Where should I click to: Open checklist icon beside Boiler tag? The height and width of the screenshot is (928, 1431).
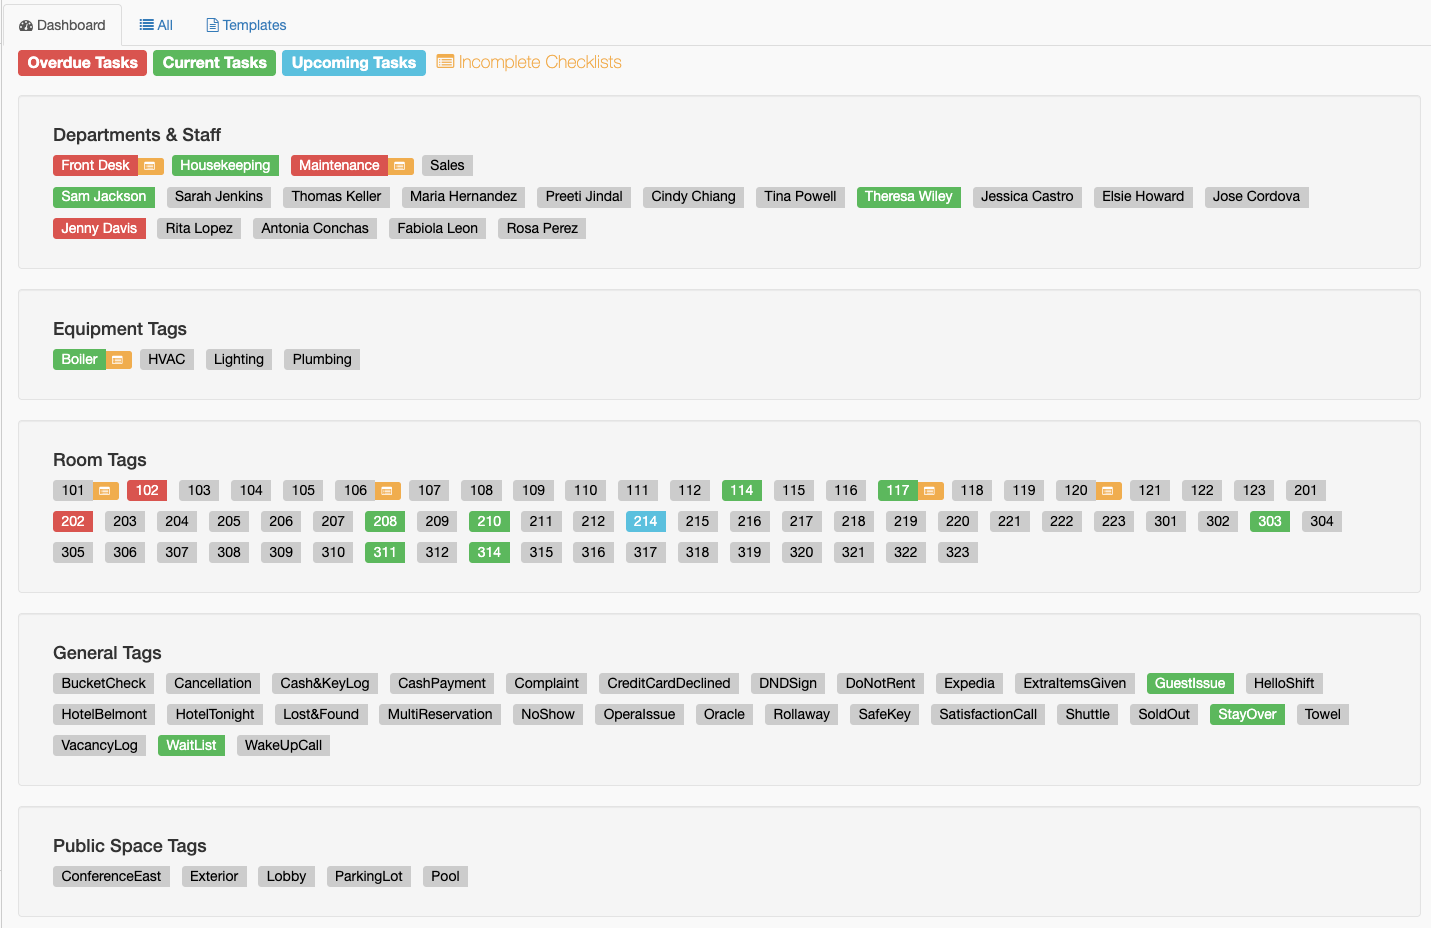click(118, 360)
